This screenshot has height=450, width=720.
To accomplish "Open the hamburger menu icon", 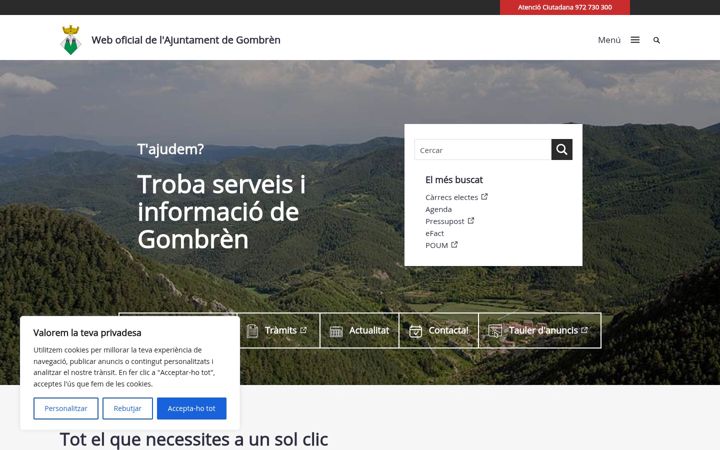I will tap(635, 40).
